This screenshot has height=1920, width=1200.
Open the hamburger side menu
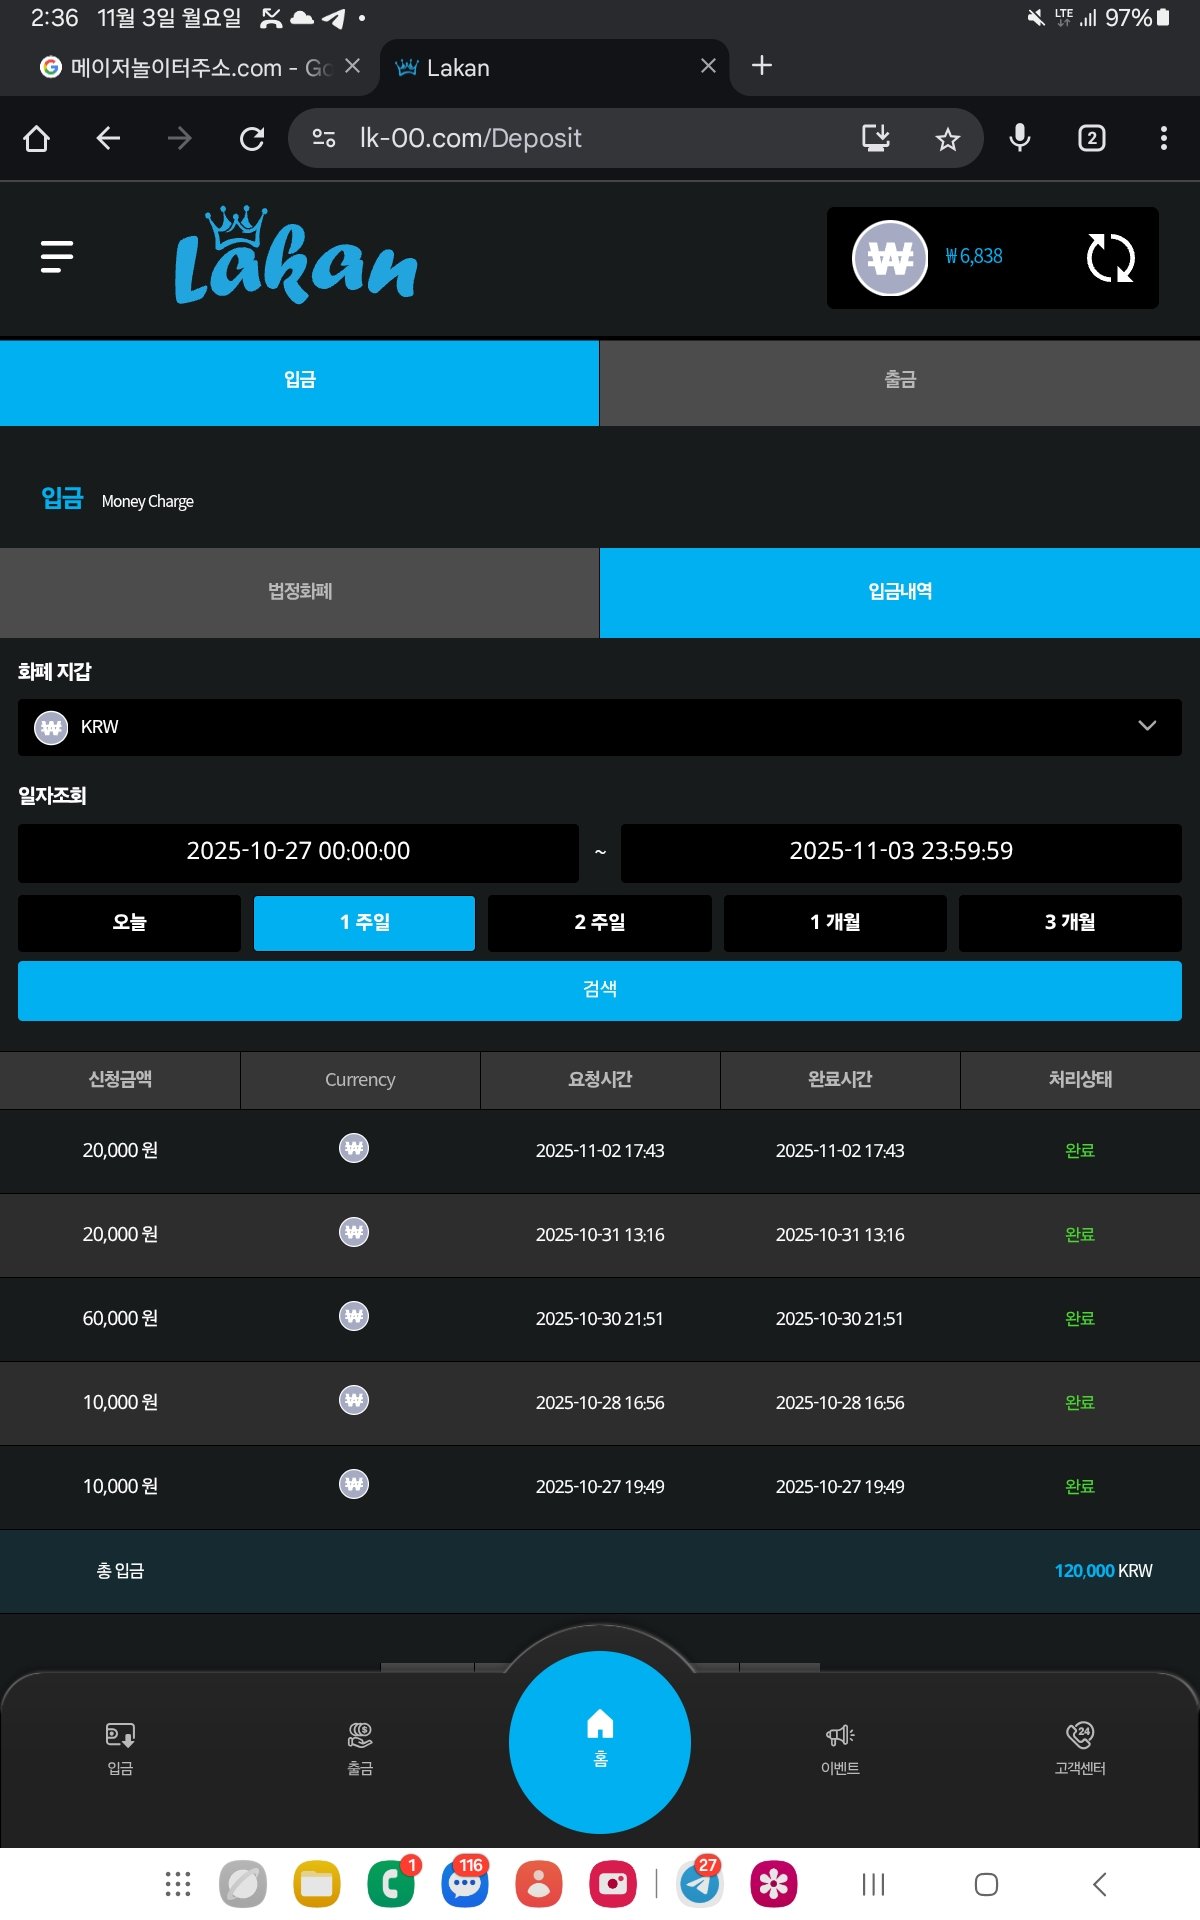click(x=57, y=257)
